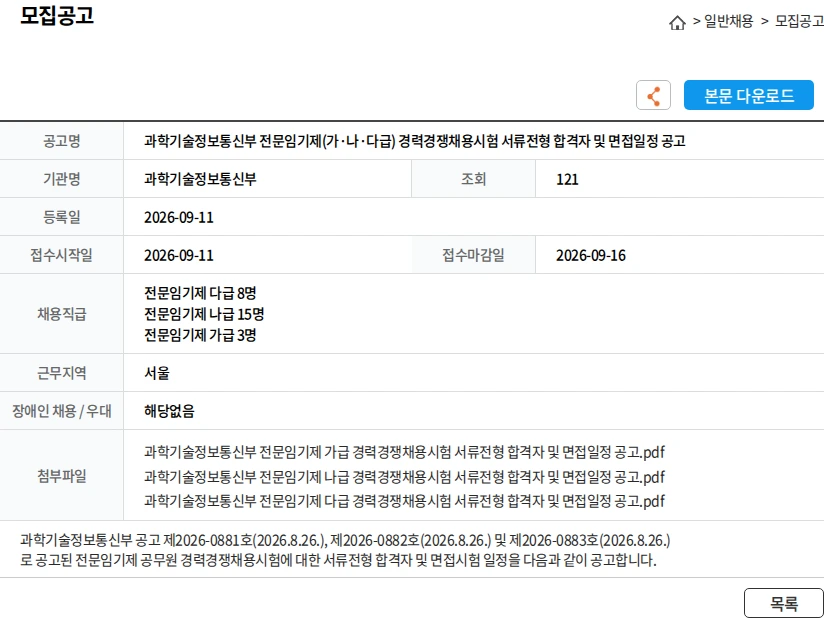Click the 조회 column label

pos(473,179)
